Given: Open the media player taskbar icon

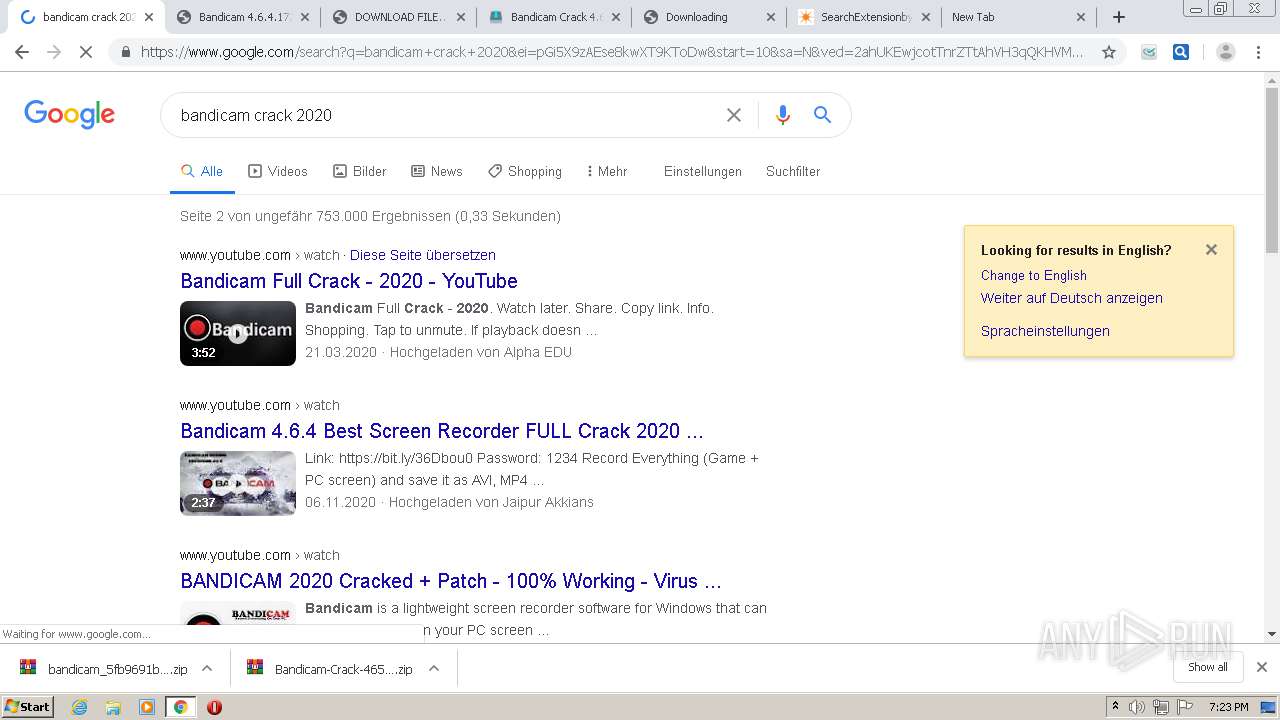Looking at the screenshot, I should point(147,707).
